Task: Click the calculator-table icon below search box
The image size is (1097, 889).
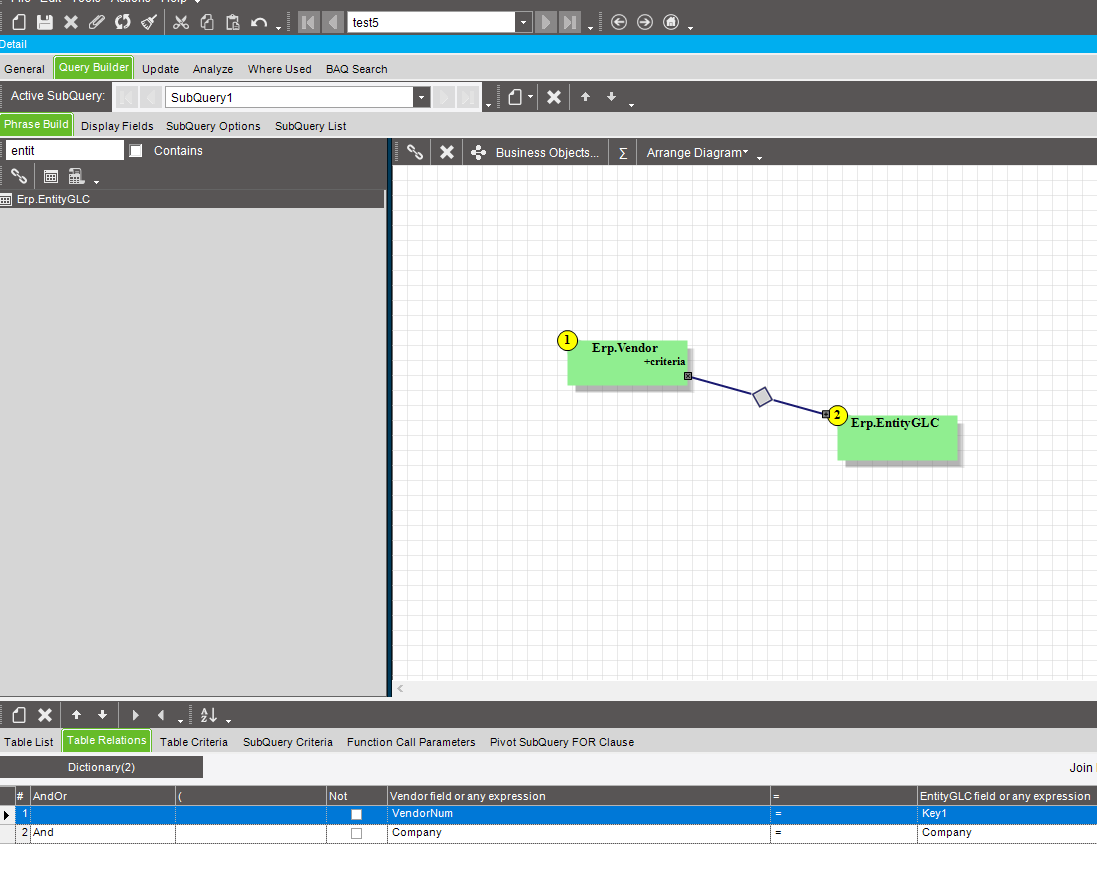Action: click(x=76, y=176)
